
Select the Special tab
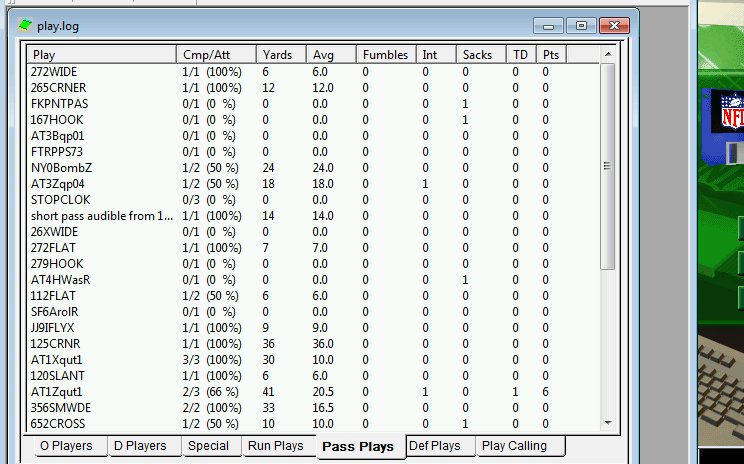click(208, 446)
